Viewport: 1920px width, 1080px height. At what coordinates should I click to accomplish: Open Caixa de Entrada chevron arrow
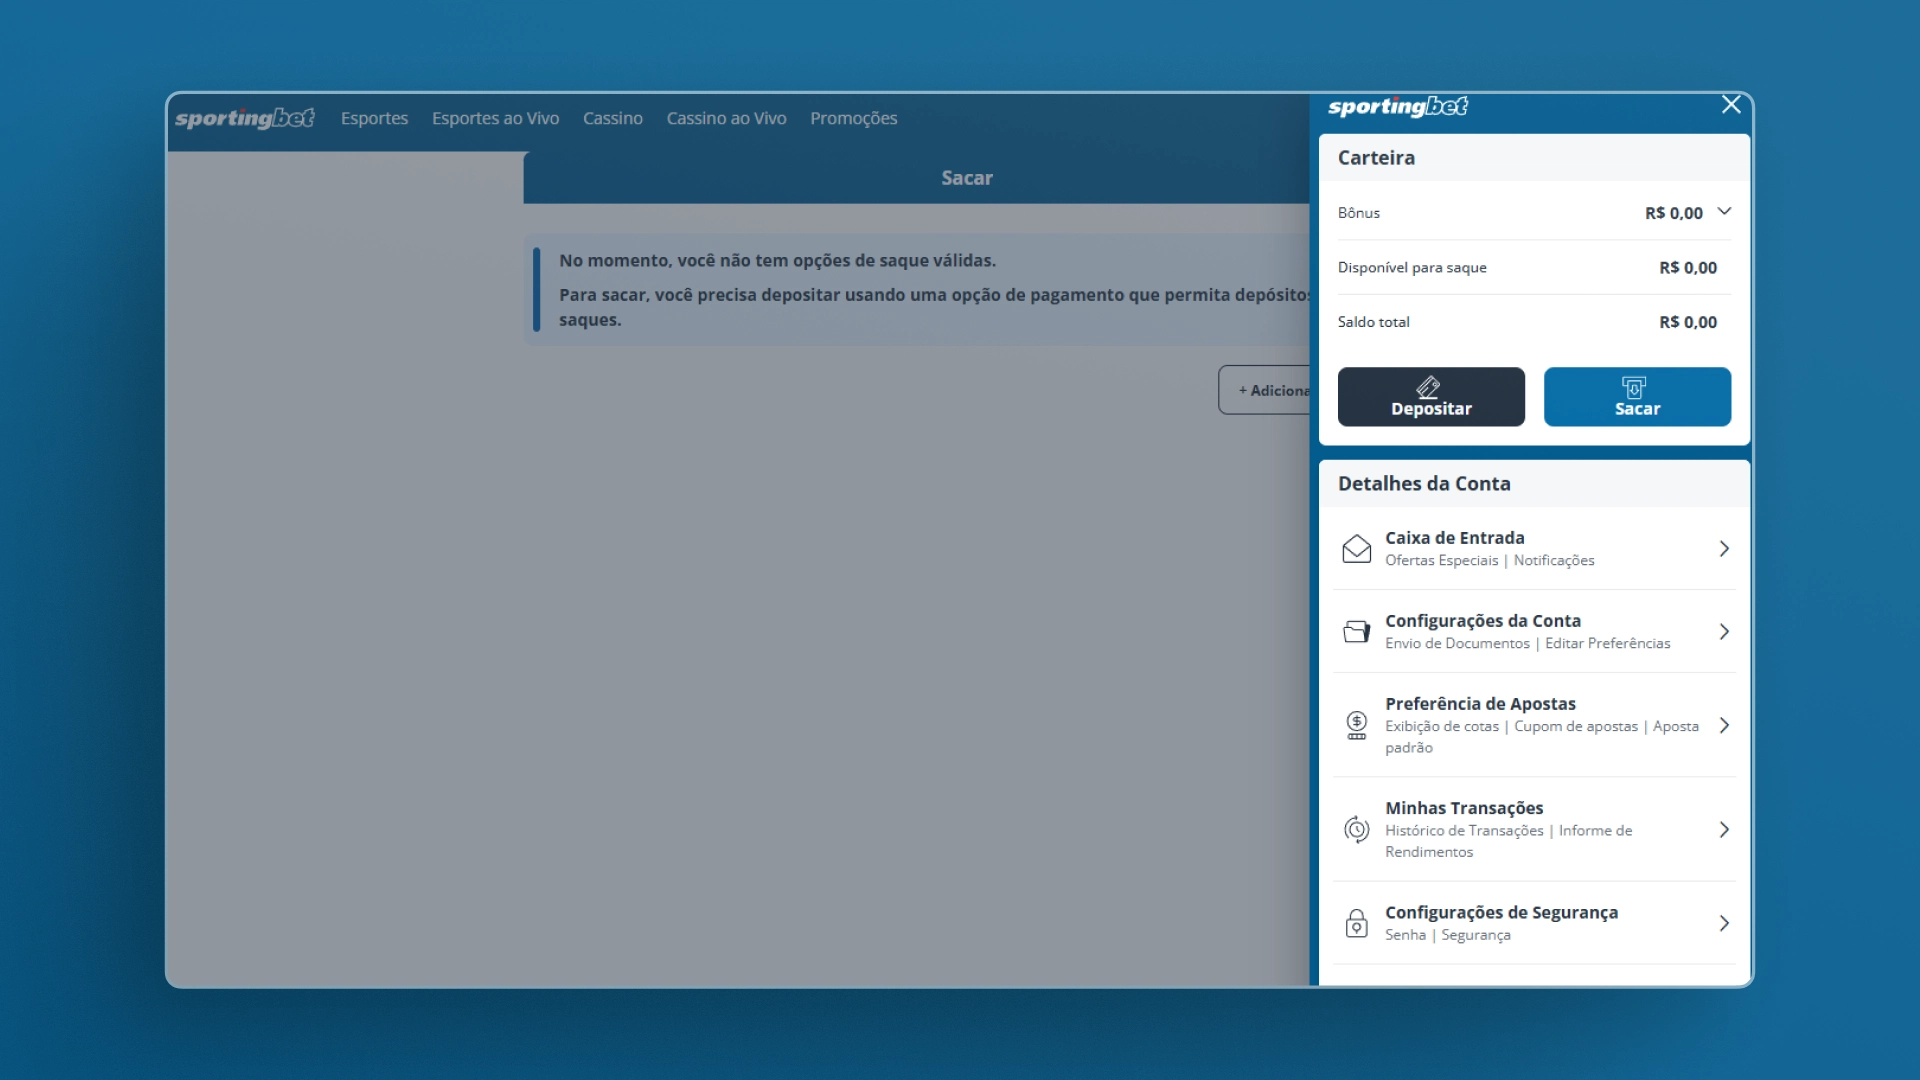[1724, 549]
